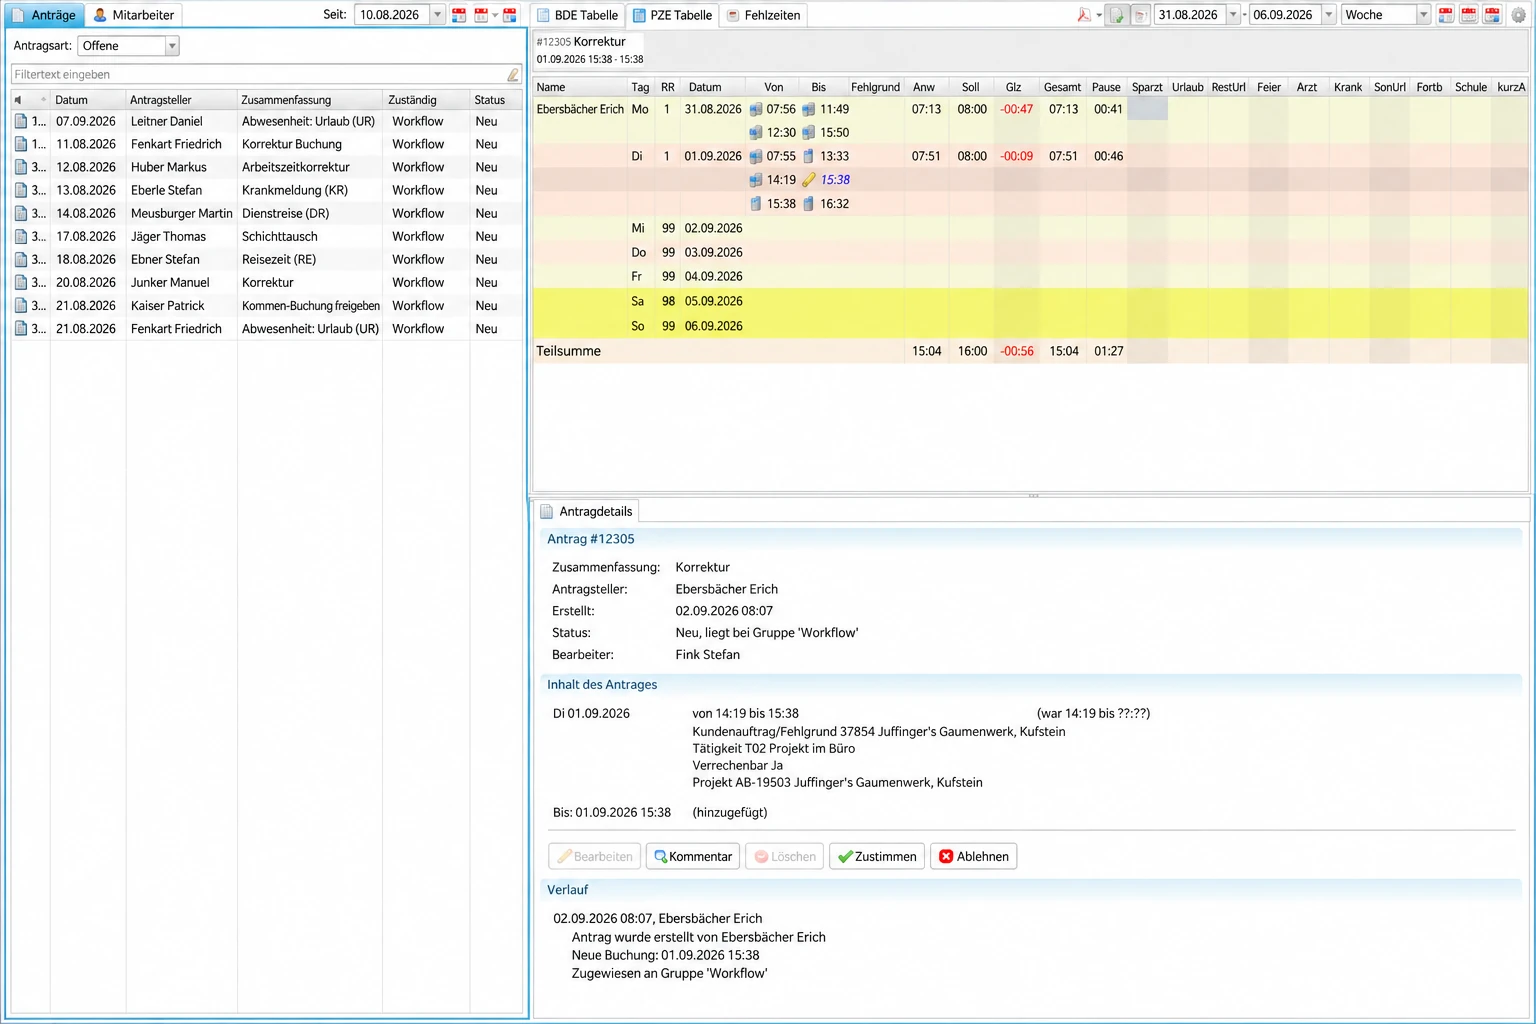Open the Seit date picker dropdown
The height and width of the screenshot is (1024, 1536).
[x=437, y=15]
